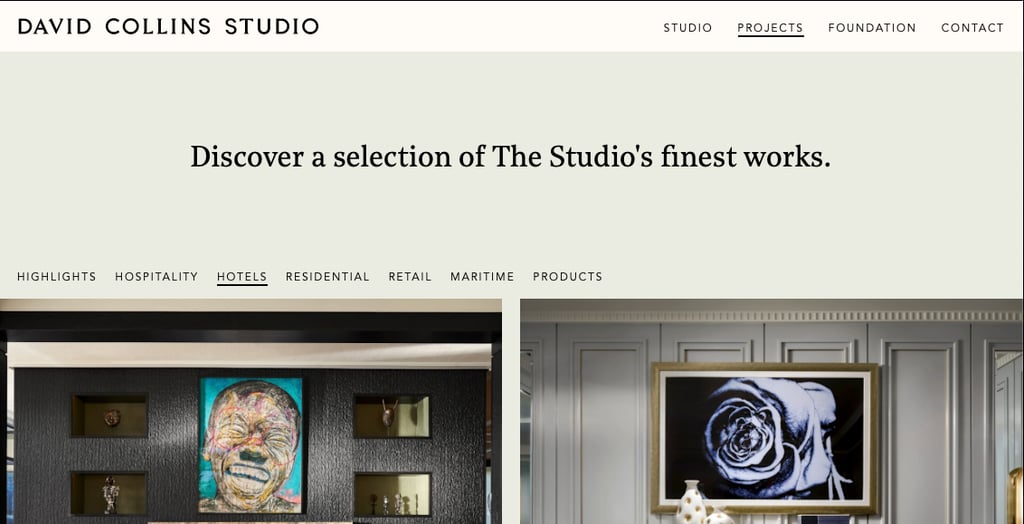1024x524 pixels.
Task: Visit the Contact page link
Action: click(x=972, y=27)
